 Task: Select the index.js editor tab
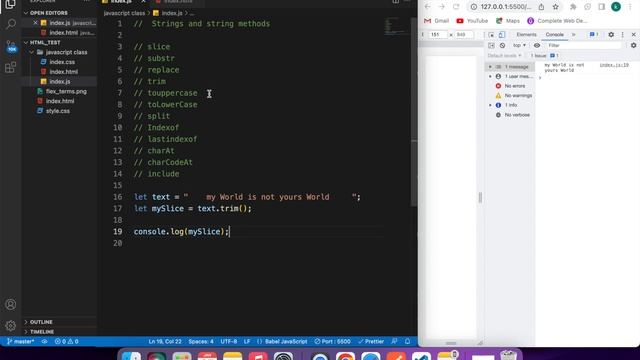[x=121, y=2]
